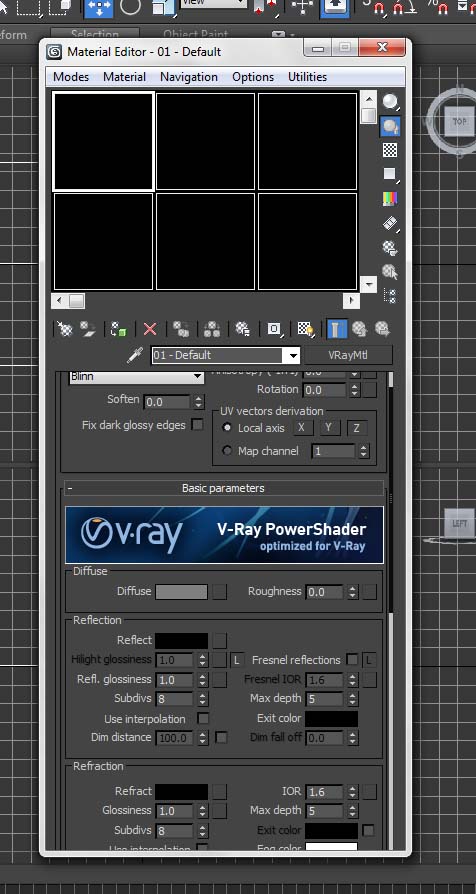Click the Refl. glossiness spinner arrows

[x=203, y=680]
